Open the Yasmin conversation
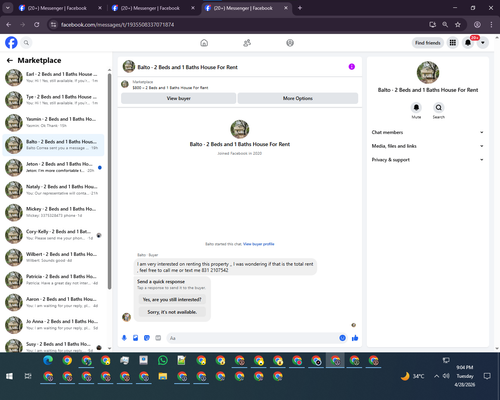 (x=53, y=122)
